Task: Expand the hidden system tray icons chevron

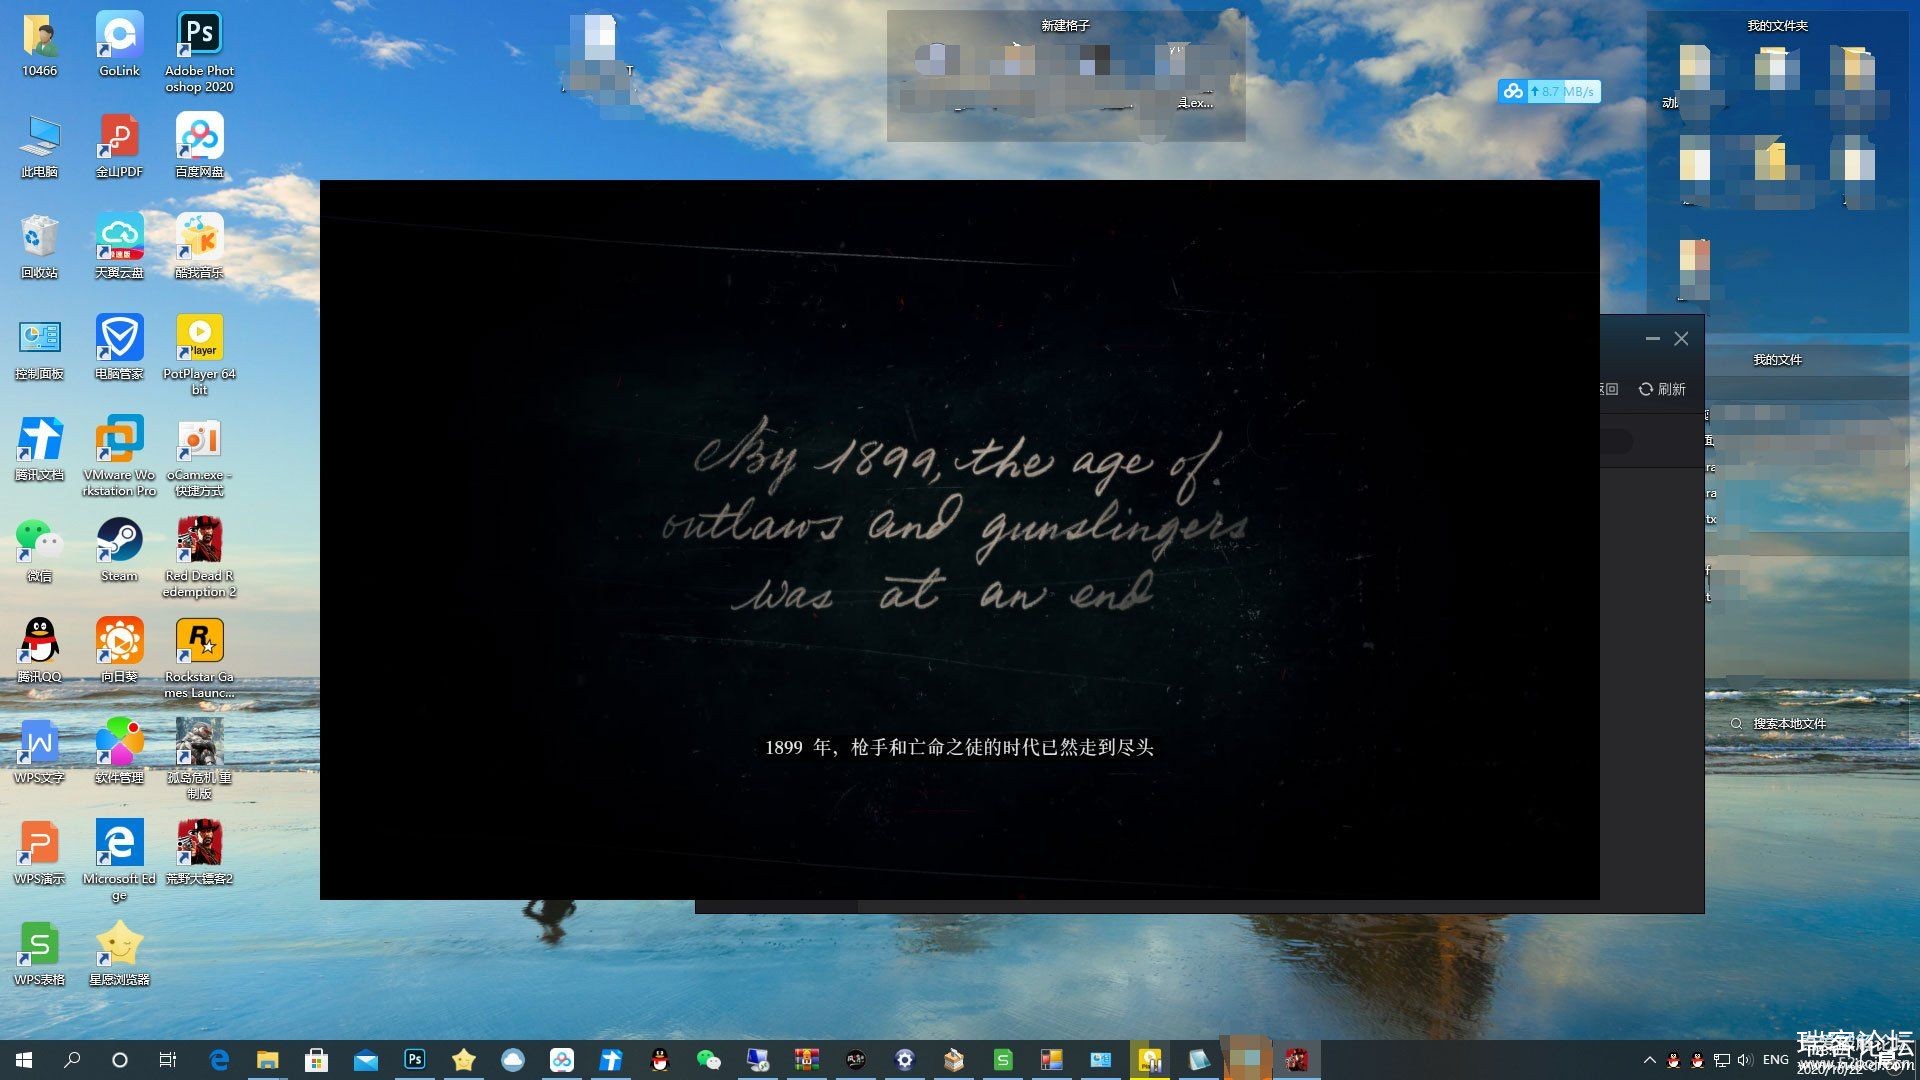Action: pos(1649,1060)
